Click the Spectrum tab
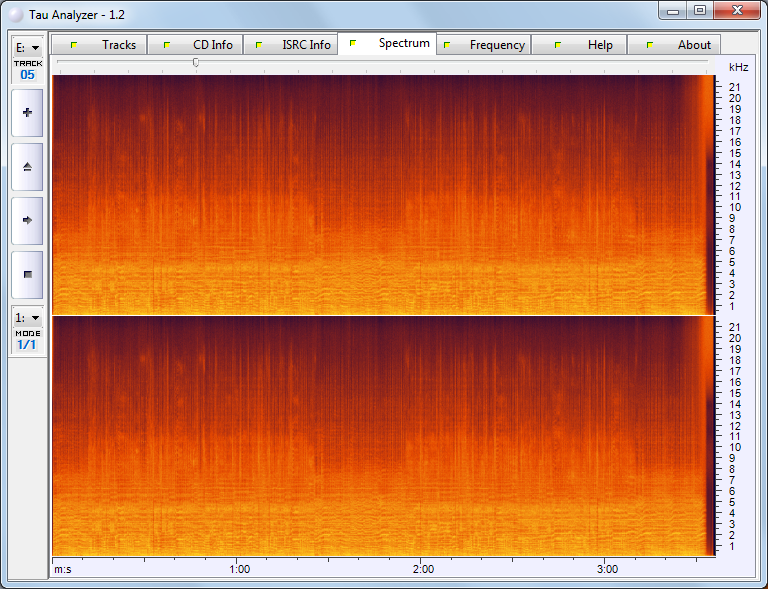 387,44
